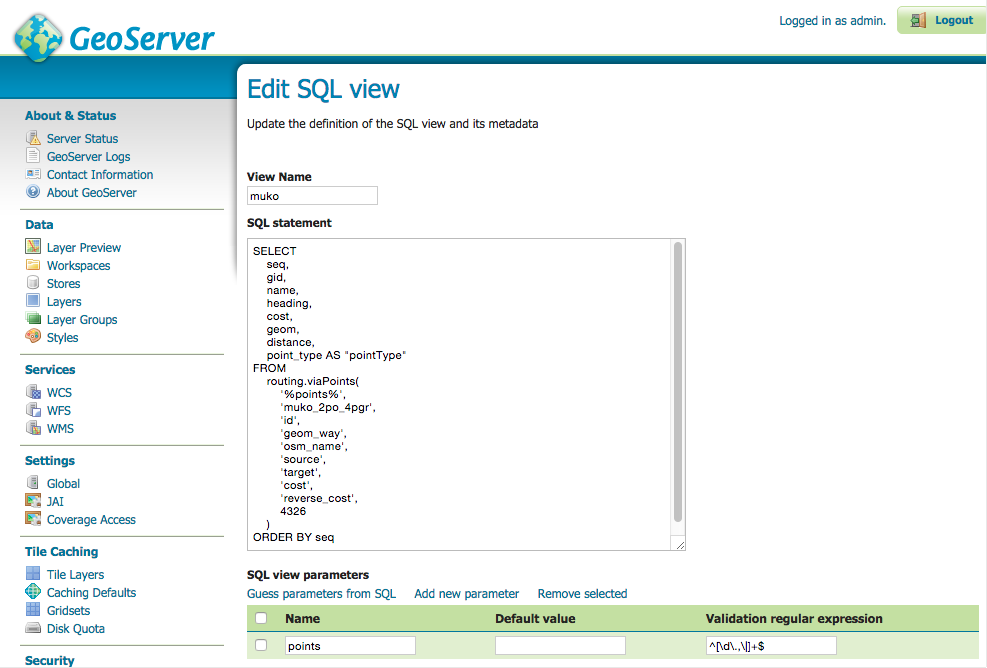Toggle the select-all parameters checkbox in header
The height and width of the screenshot is (668, 987).
coord(261,619)
